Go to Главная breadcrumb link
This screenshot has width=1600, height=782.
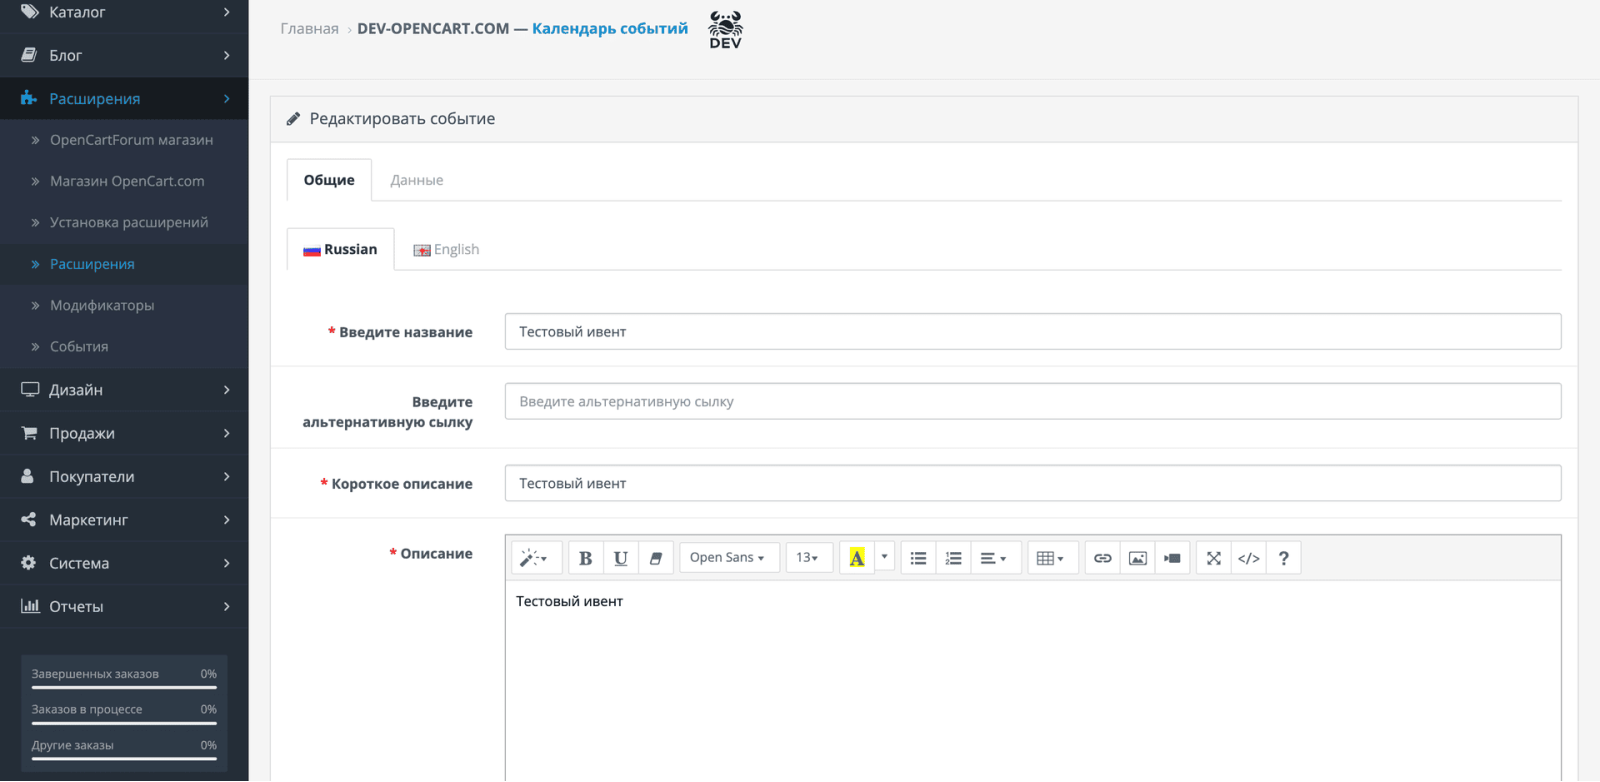pyautogui.click(x=309, y=28)
